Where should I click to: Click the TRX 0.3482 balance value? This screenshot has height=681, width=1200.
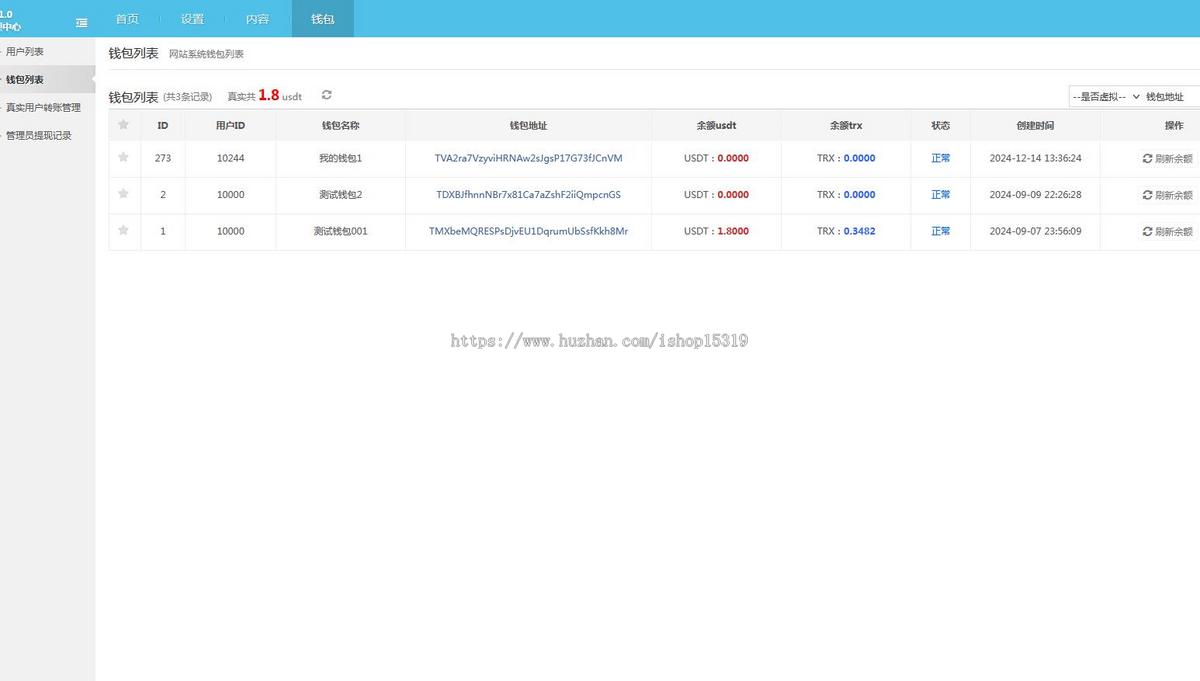(859, 231)
